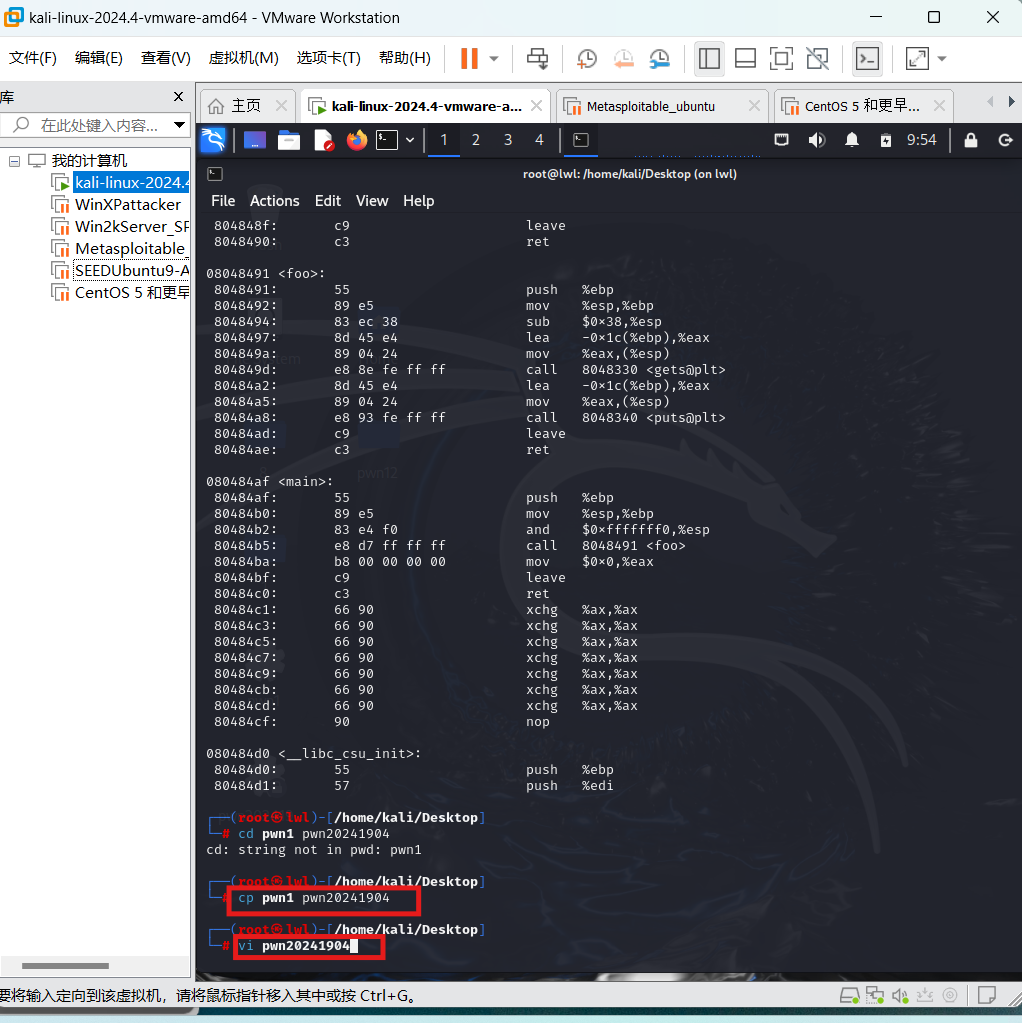Click the Send Ctrl+Alt+Del icon

coord(538,58)
